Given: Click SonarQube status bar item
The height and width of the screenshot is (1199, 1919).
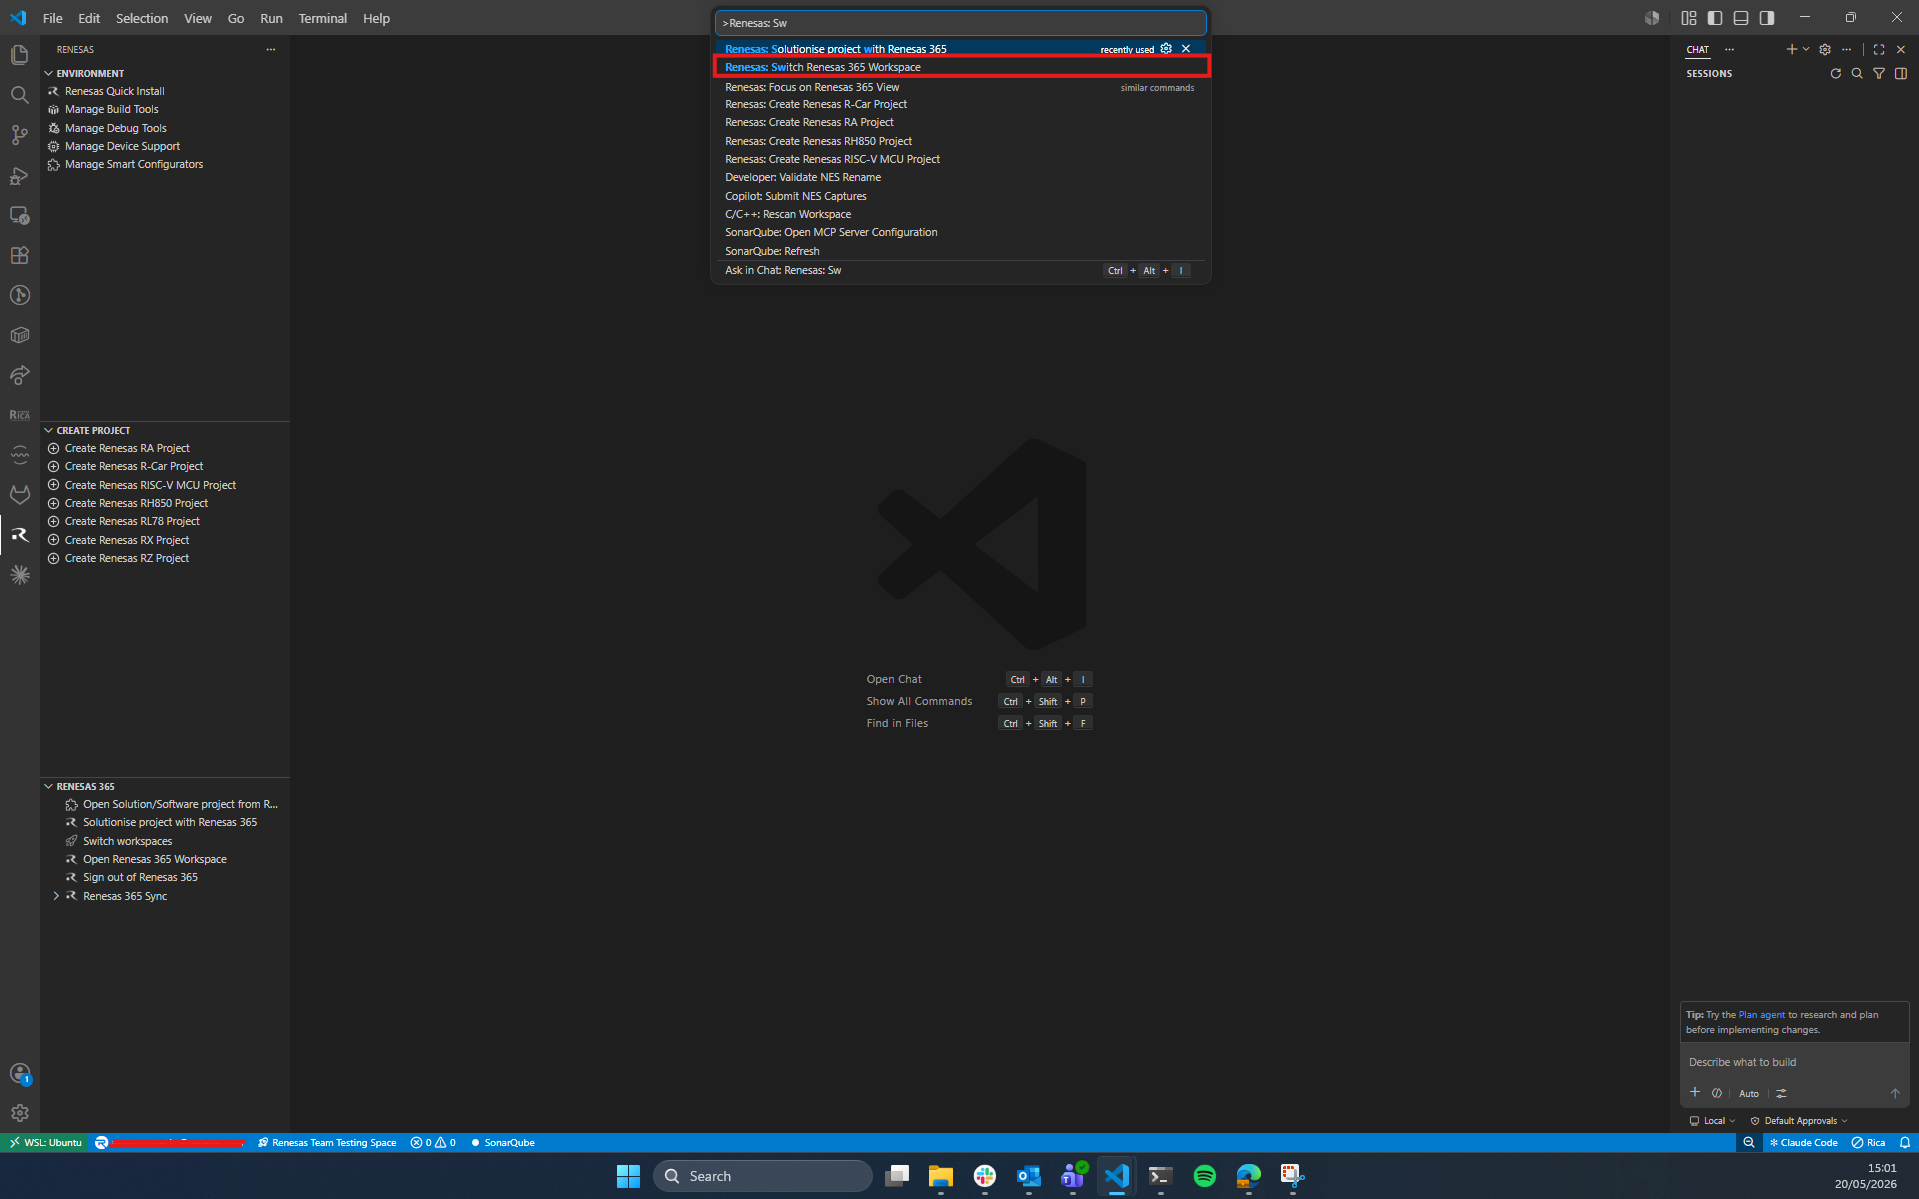Looking at the screenshot, I should coord(503,1142).
